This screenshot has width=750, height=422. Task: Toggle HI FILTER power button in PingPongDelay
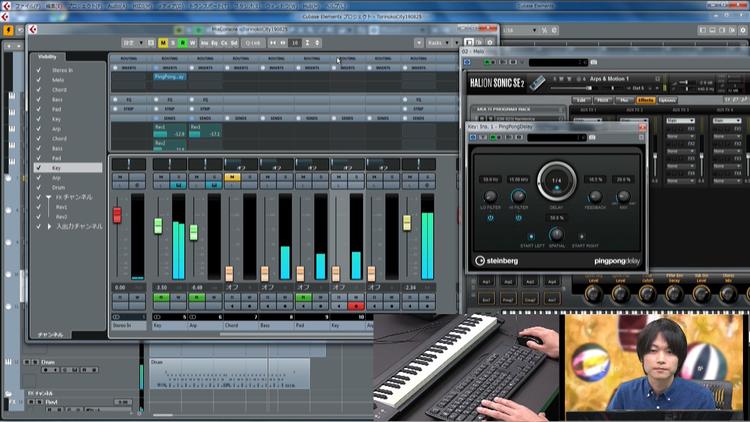coord(518,218)
